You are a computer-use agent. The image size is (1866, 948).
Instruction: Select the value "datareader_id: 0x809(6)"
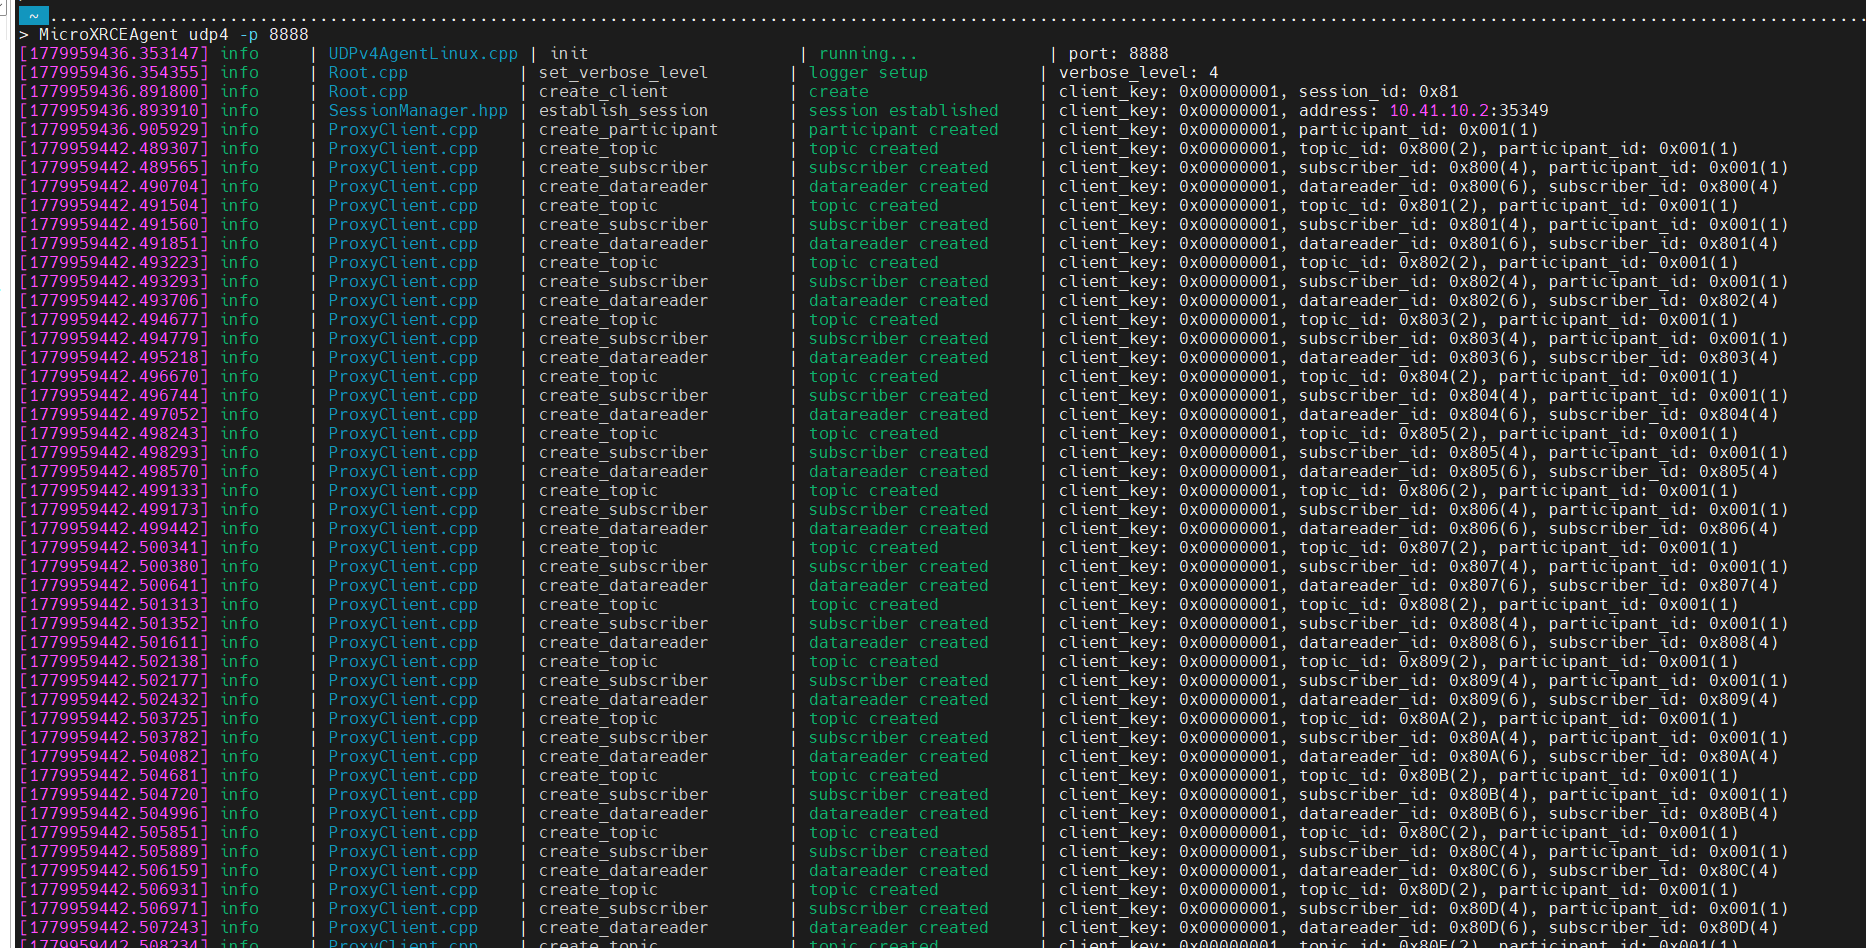tap(1413, 699)
